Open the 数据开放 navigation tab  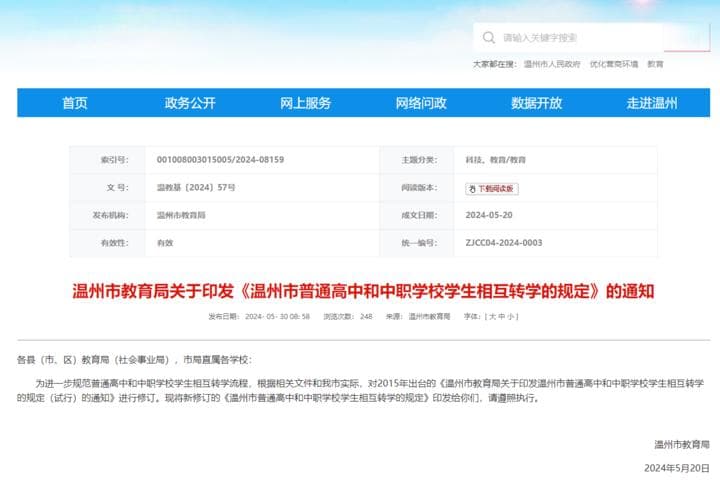pos(536,103)
